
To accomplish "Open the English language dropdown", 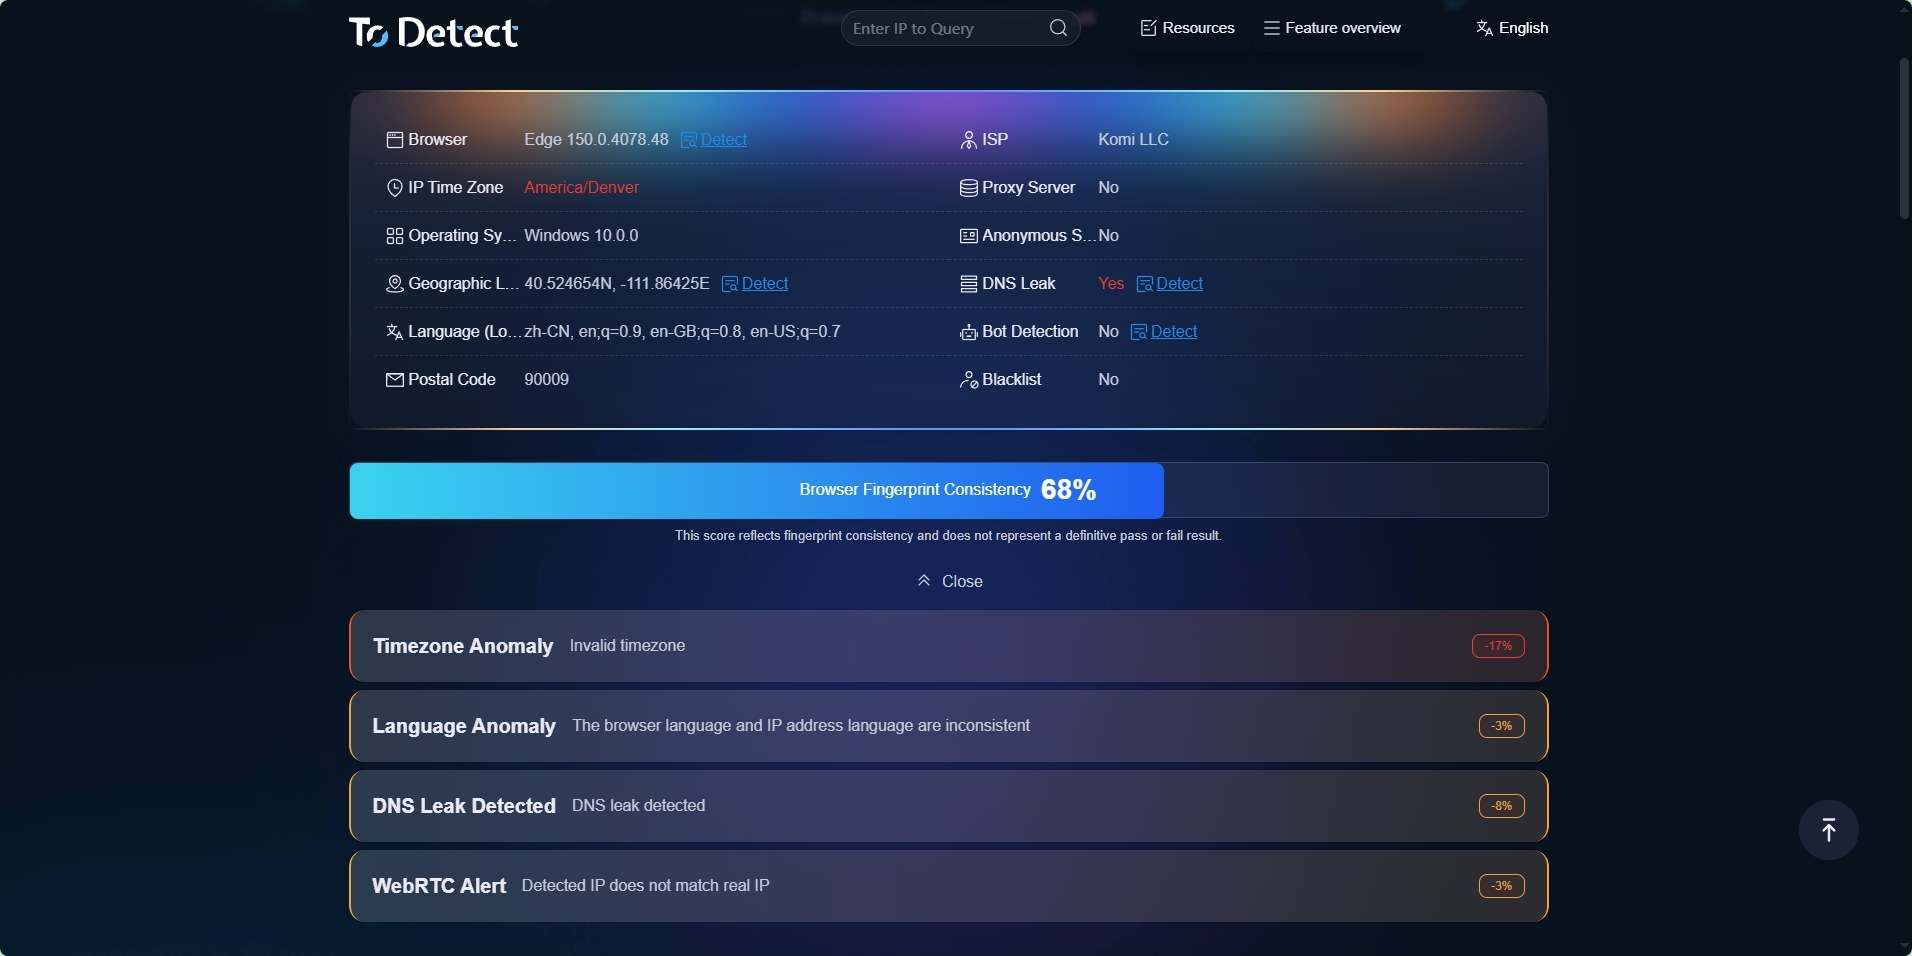I will coord(1512,28).
